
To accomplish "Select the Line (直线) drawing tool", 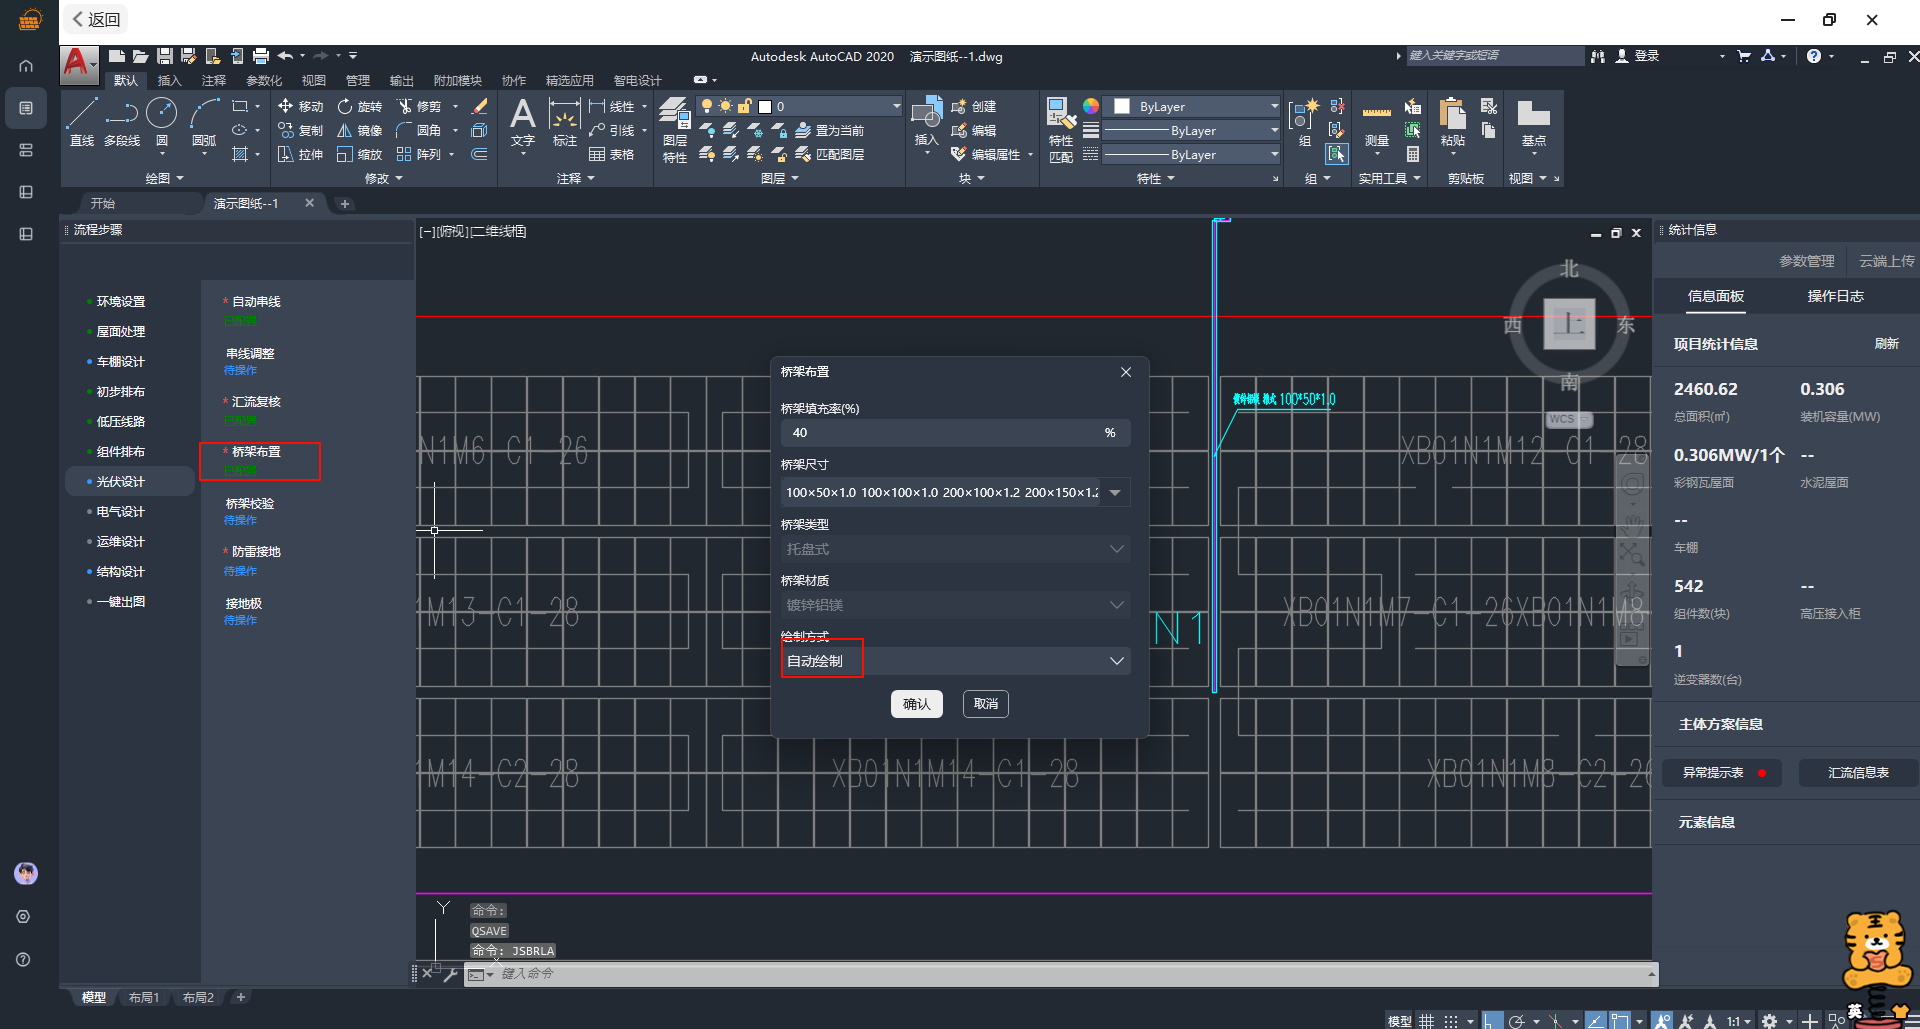I will click(82, 115).
